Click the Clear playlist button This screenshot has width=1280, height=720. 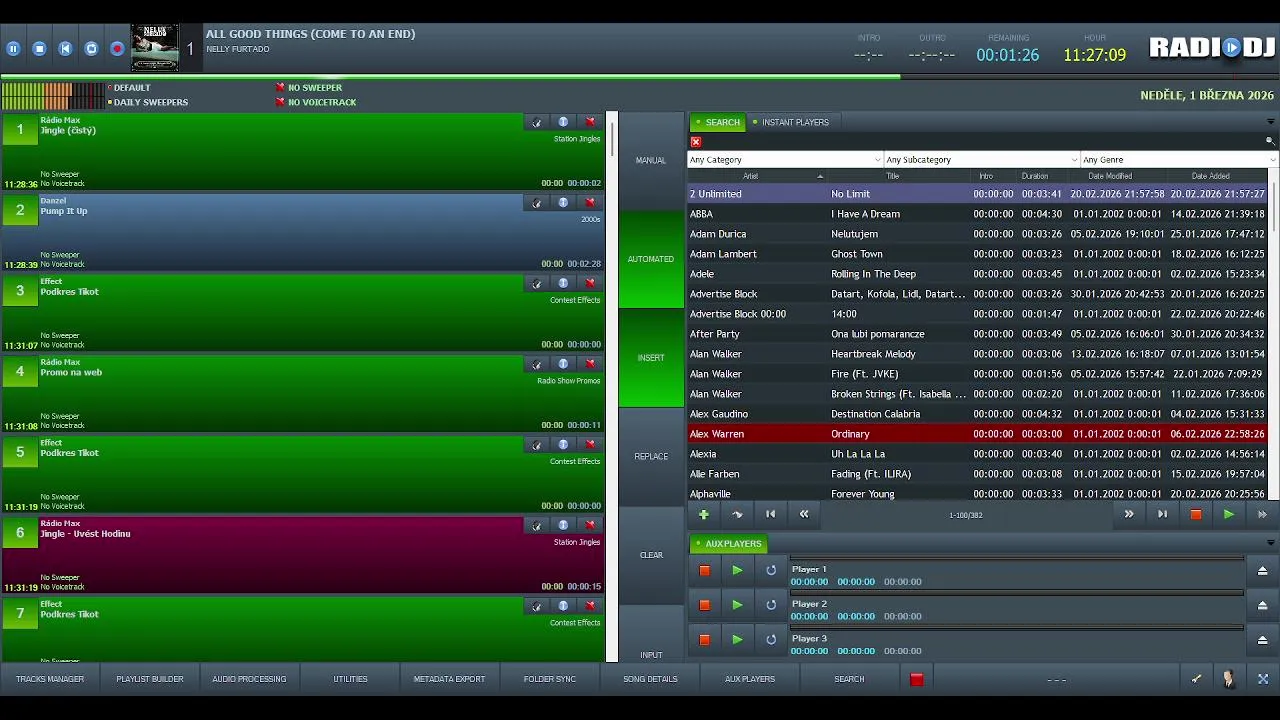coord(651,555)
